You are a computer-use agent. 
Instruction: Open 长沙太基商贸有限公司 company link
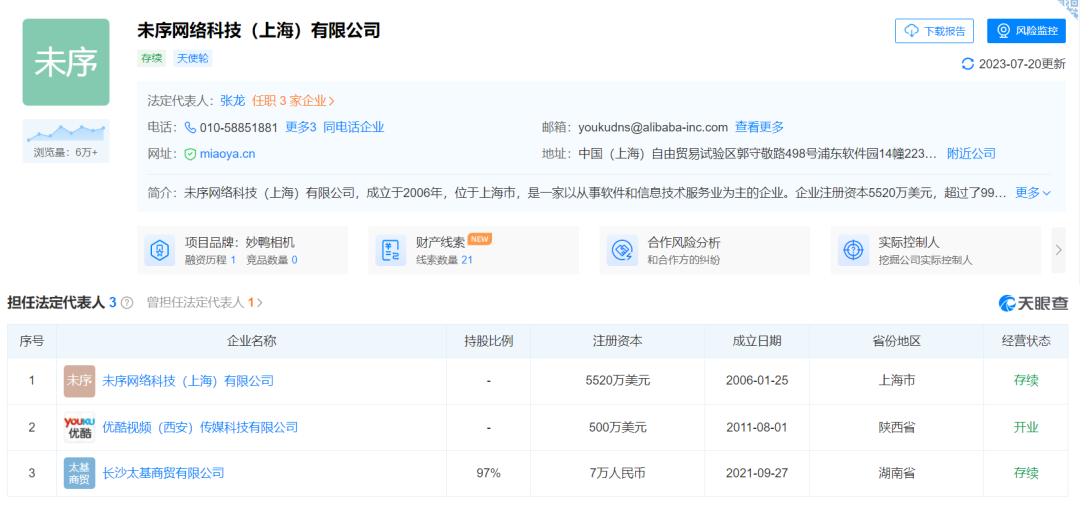163,473
